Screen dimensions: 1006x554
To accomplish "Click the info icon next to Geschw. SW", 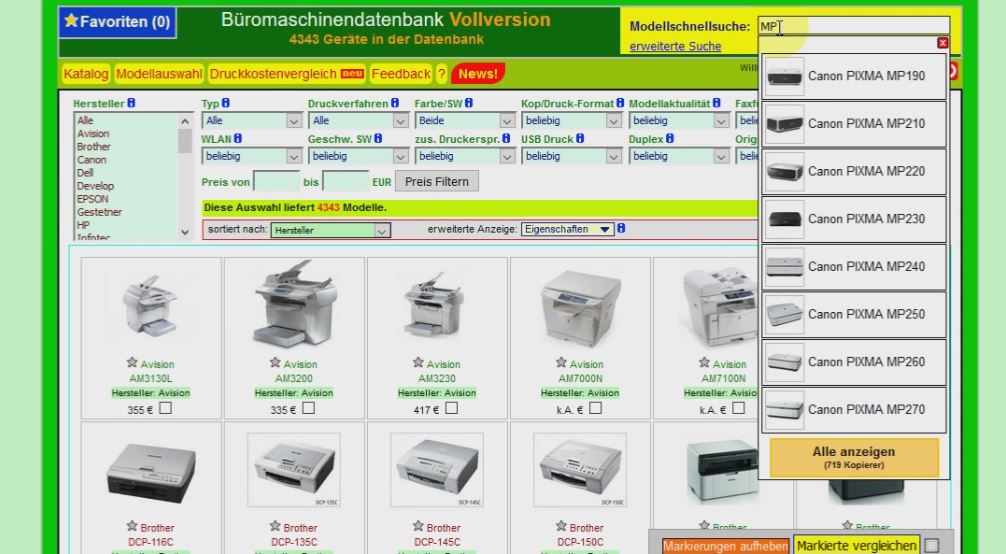I will tap(379, 139).
